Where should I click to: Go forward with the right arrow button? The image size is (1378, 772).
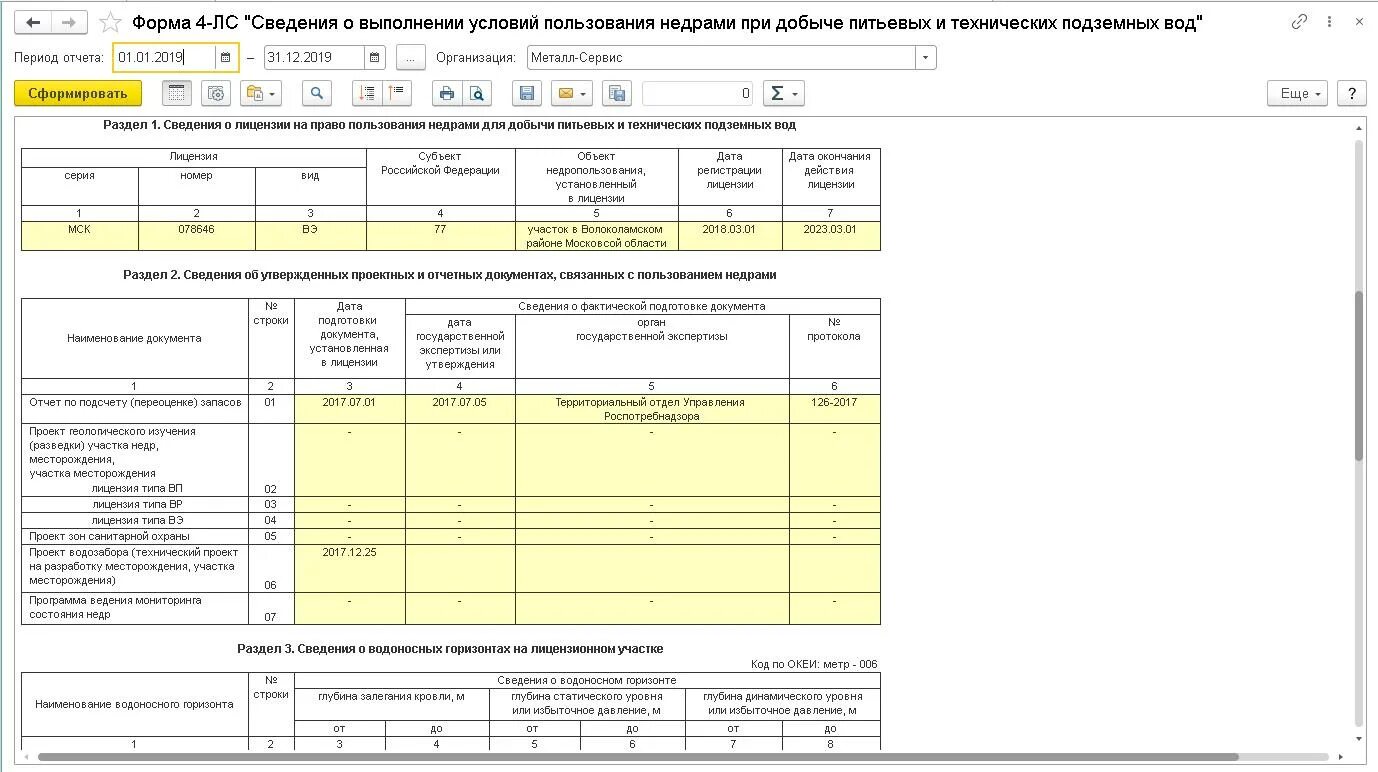click(x=69, y=22)
